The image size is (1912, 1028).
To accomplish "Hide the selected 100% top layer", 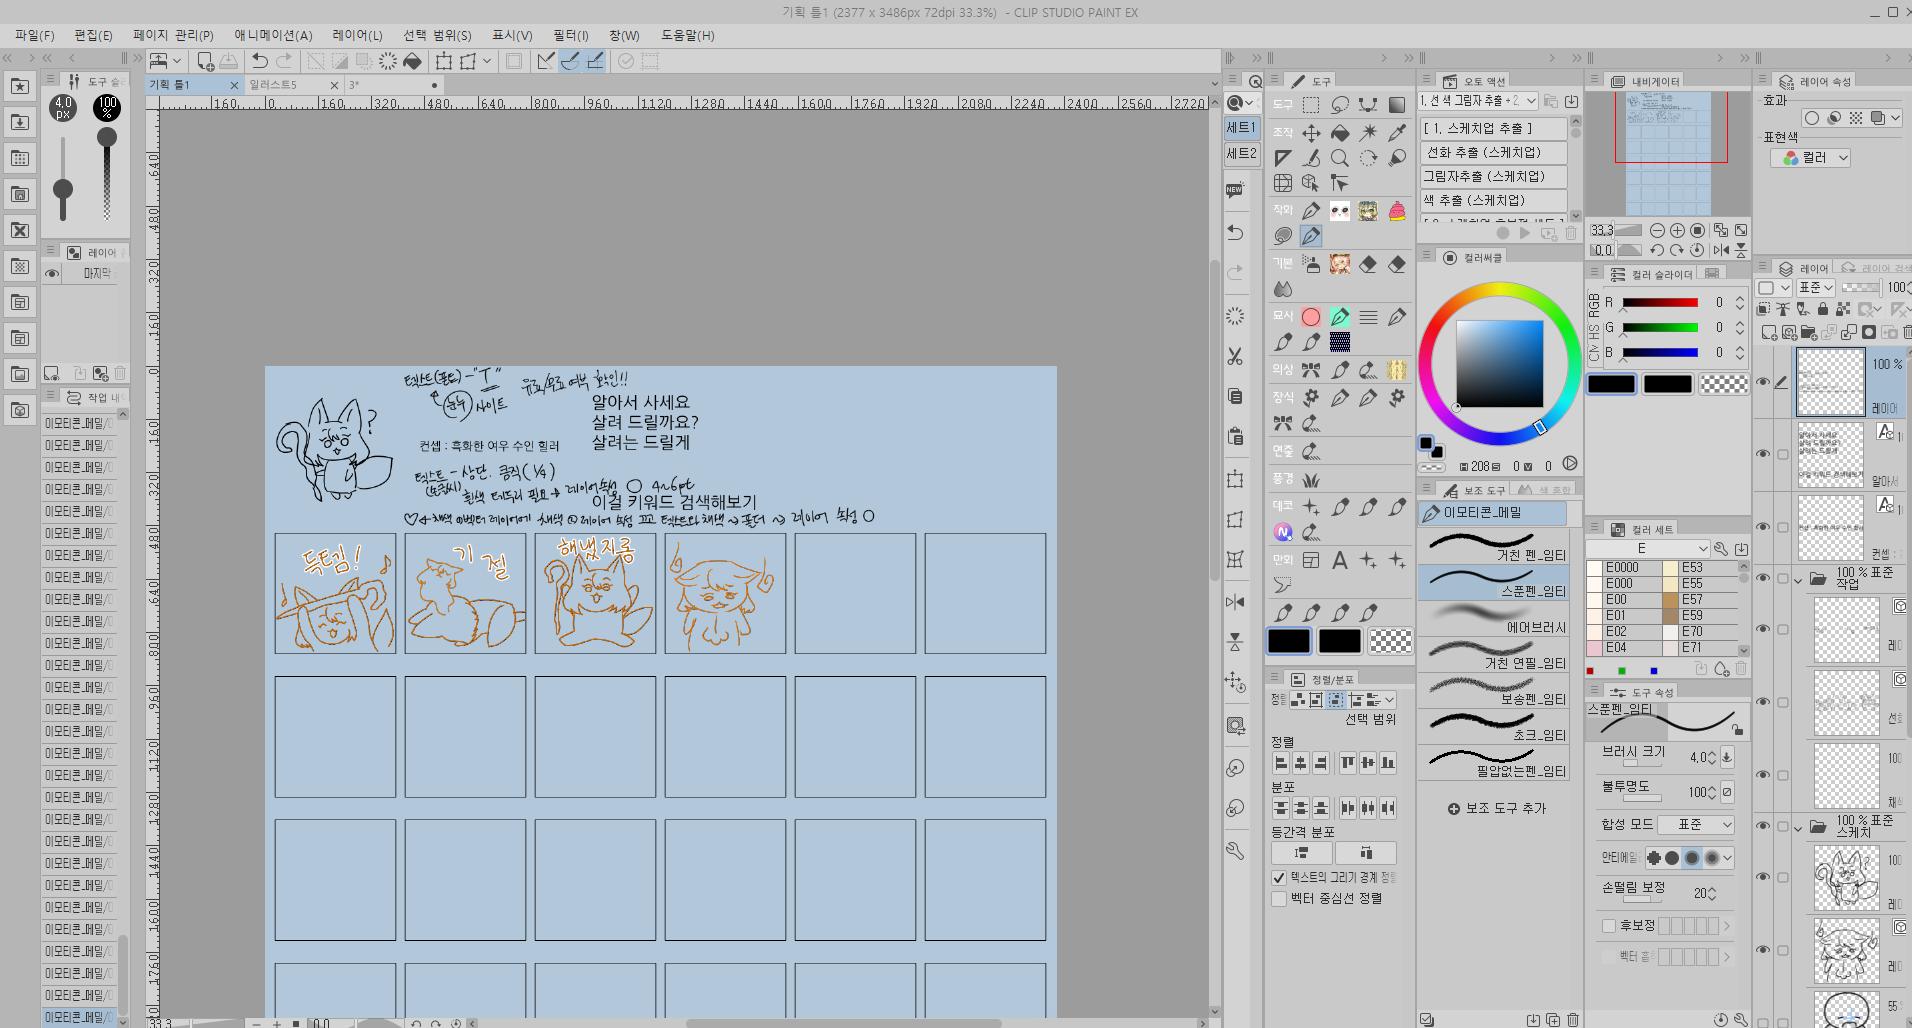I will tap(1763, 382).
